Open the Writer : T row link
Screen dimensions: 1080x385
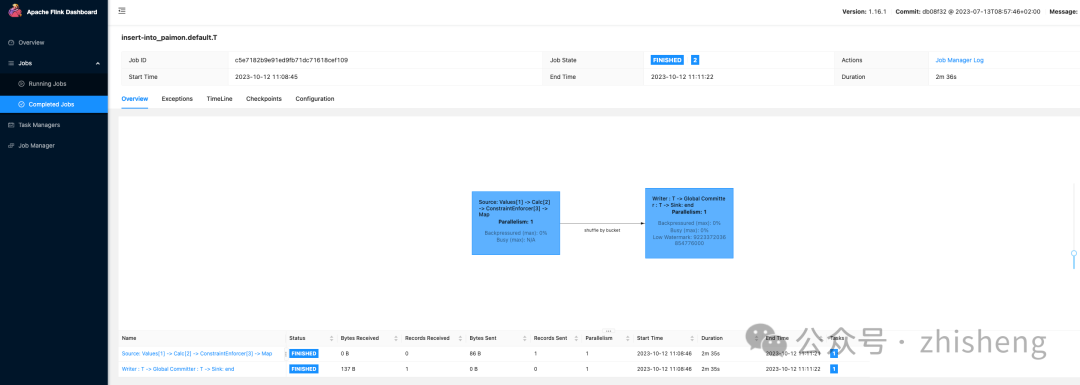(178, 369)
